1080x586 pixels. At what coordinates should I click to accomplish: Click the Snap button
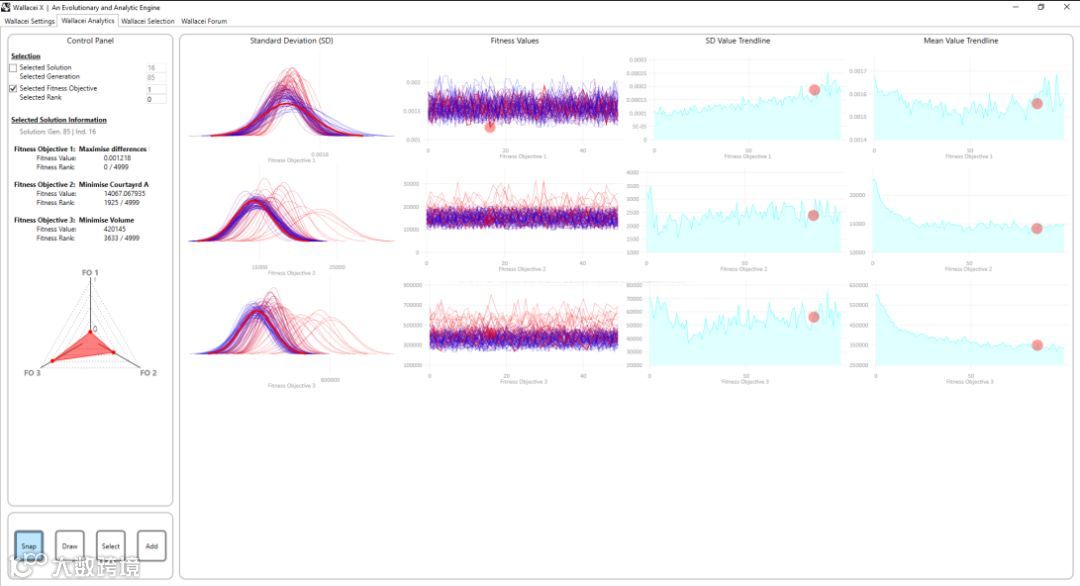(x=28, y=546)
